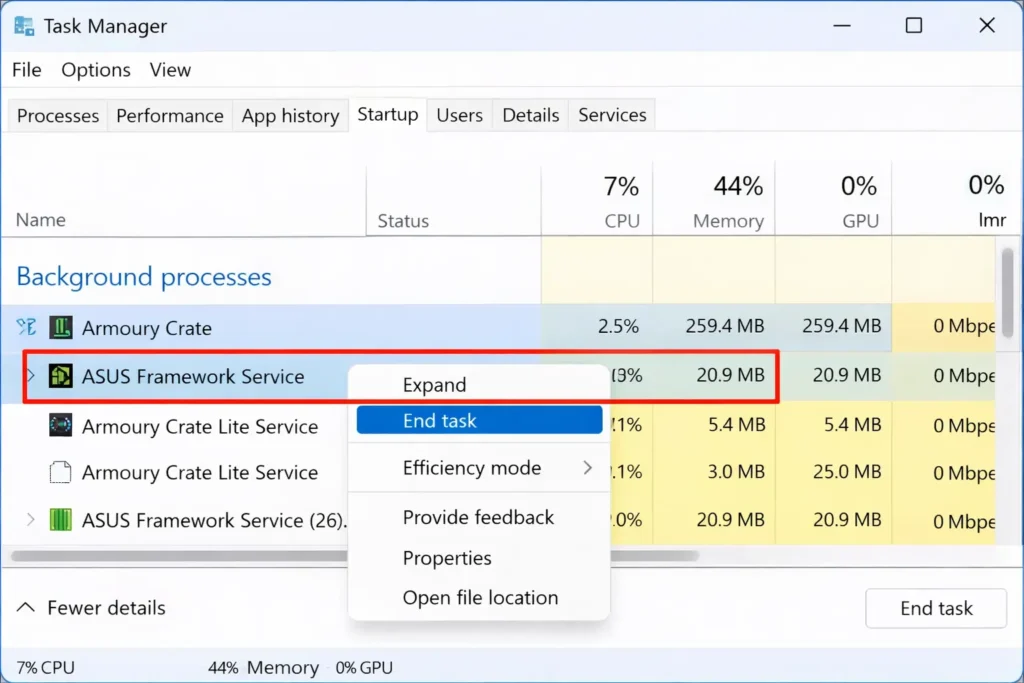1024x683 pixels.
Task: Click the blank document icon of Armoury Crate Lite Service
Action: [x=62, y=472]
